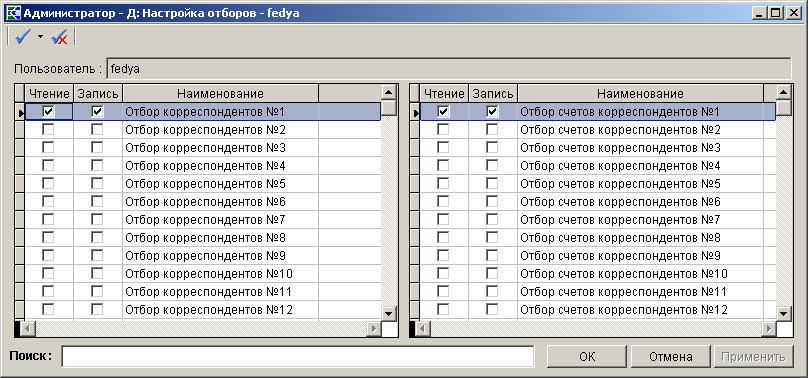This screenshot has height=378, width=808.
Task: Open the dropdown arrow beside blue checkmark
Action: [x=41, y=37]
